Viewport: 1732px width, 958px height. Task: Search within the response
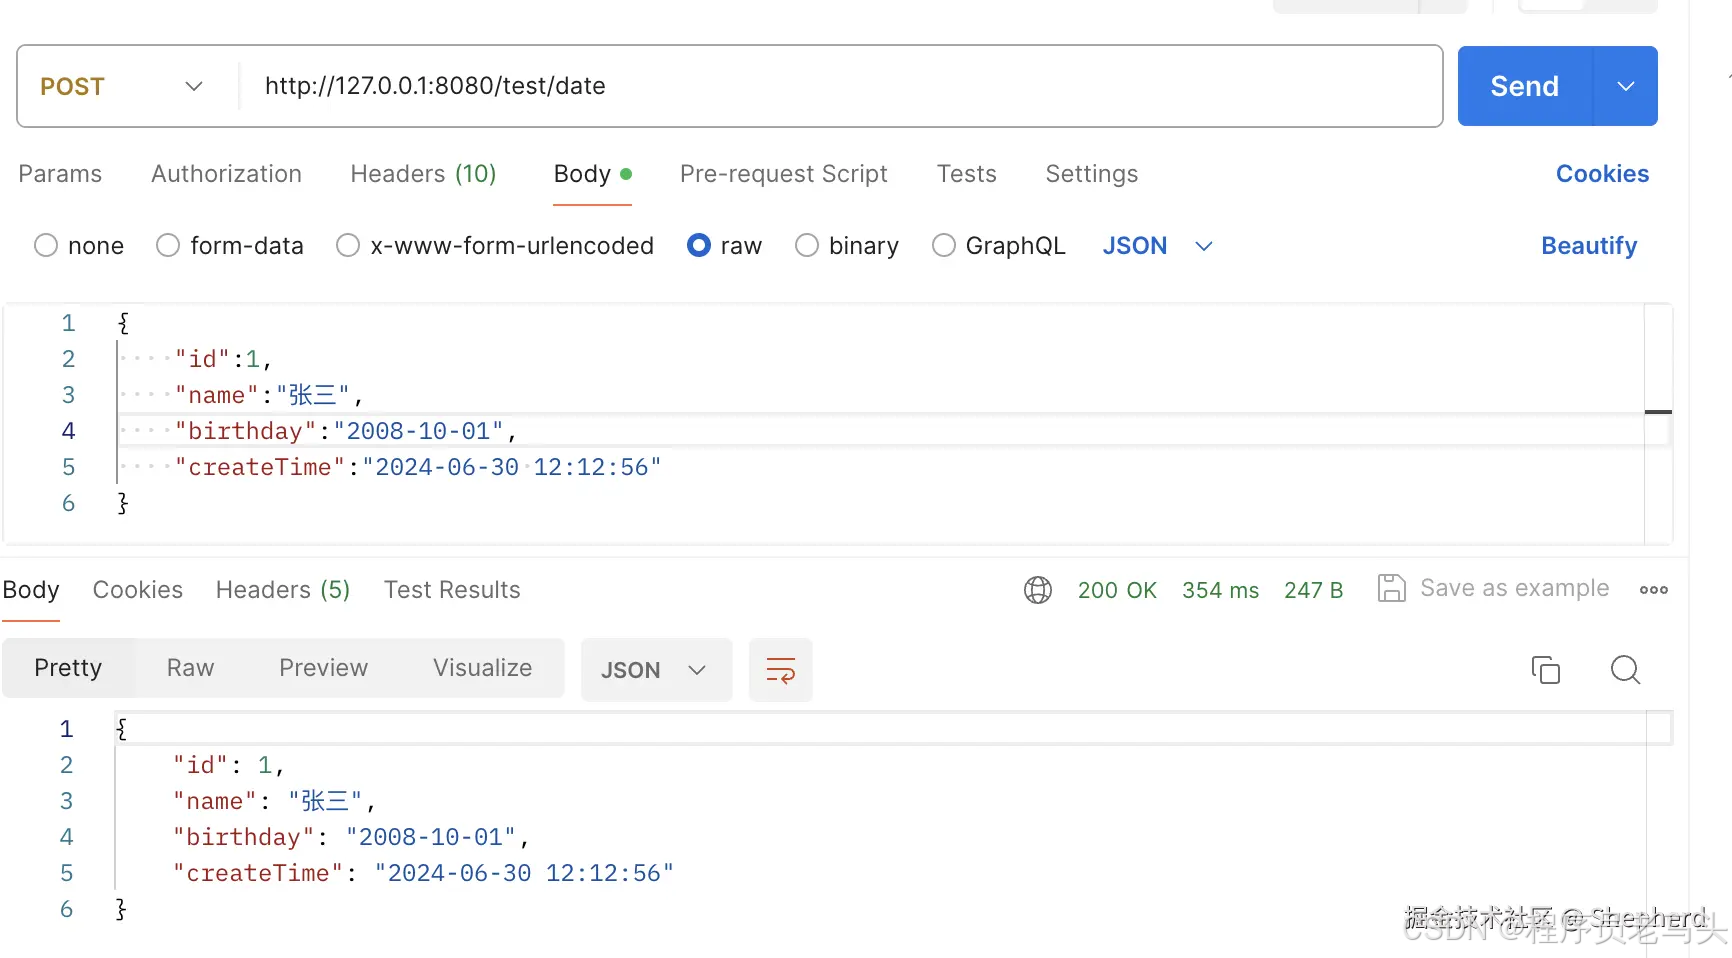(1625, 669)
